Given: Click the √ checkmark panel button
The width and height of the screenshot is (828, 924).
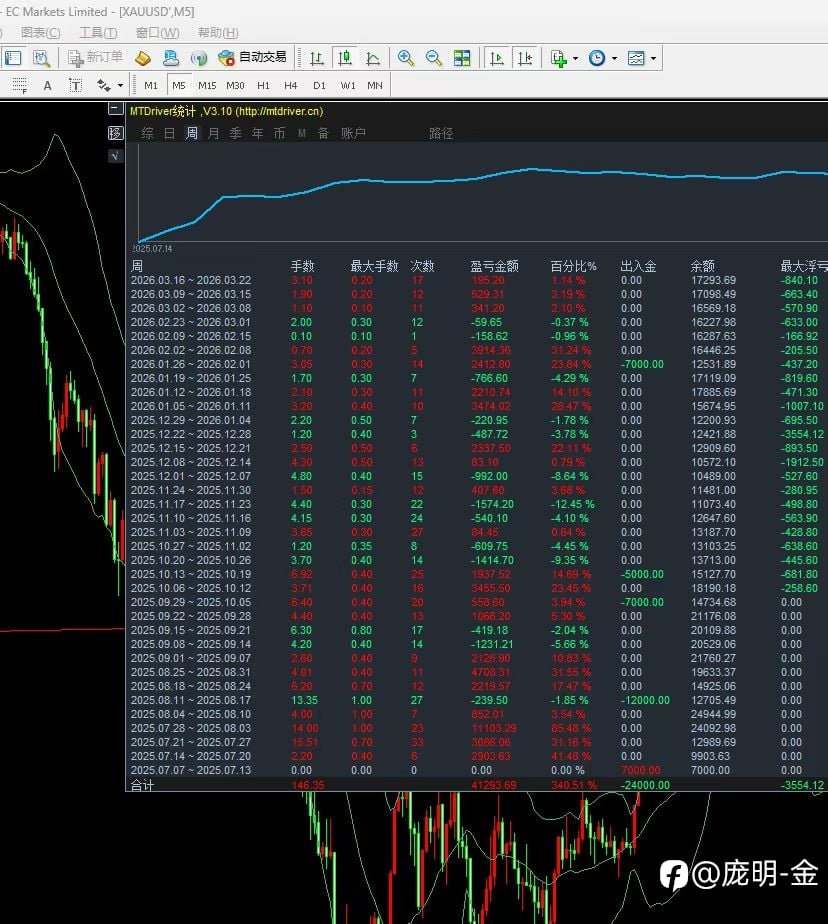Looking at the screenshot, I should (x=115, y=155).
